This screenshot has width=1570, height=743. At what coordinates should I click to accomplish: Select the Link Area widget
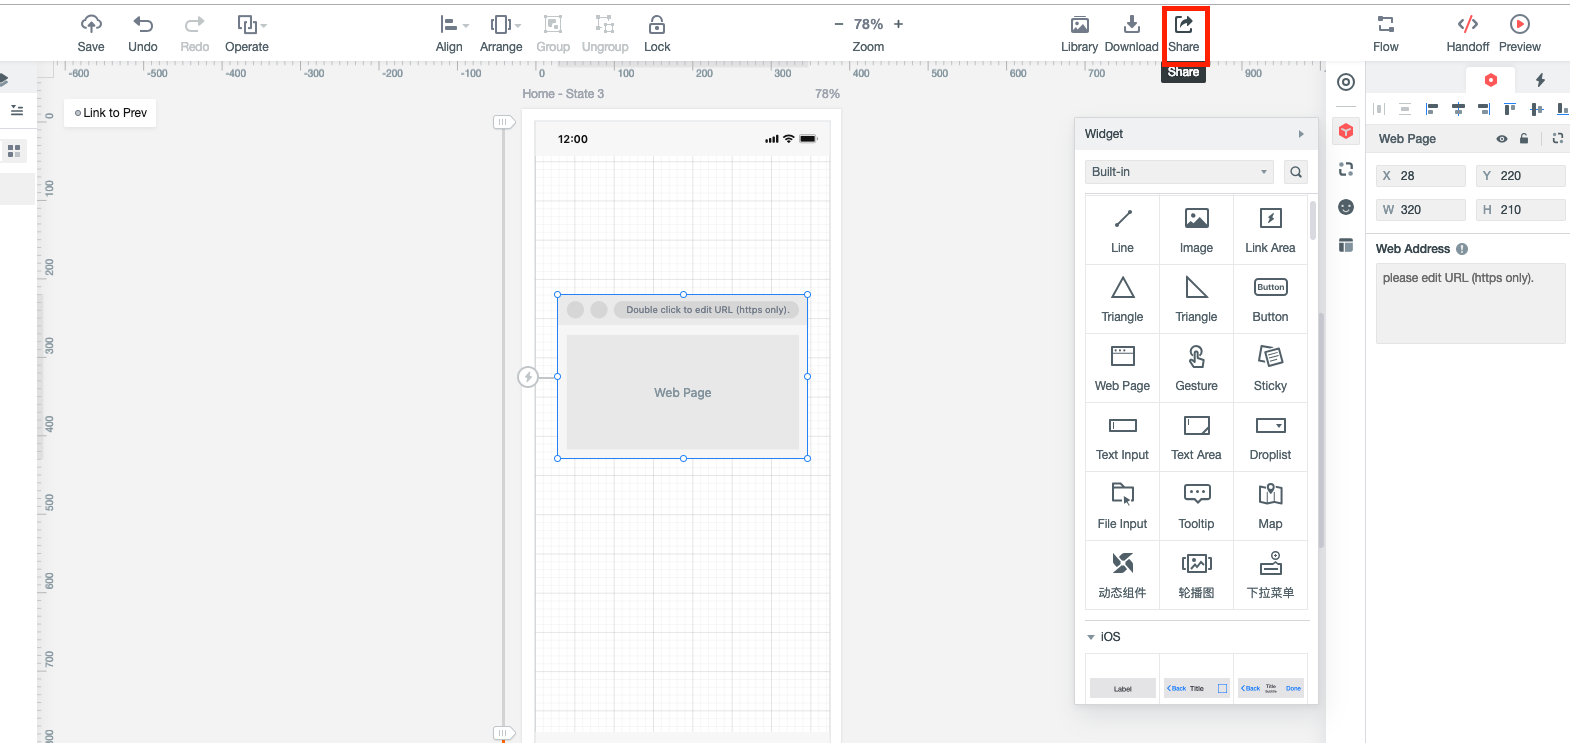coord(1271,230)
